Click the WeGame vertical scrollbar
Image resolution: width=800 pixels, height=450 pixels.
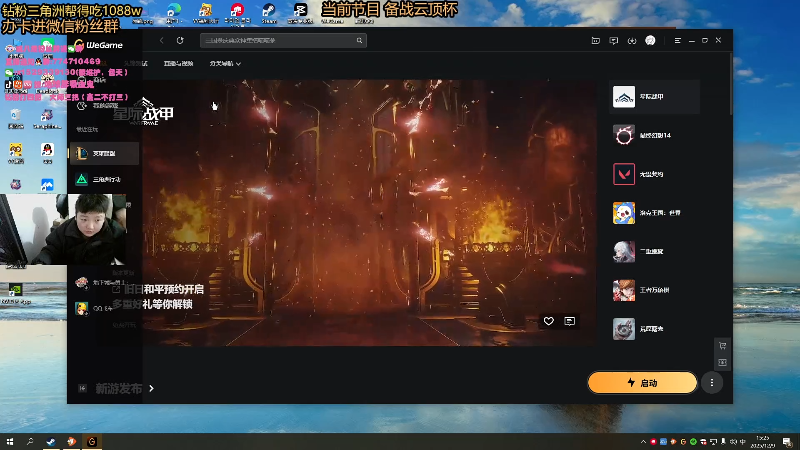(731, 84)
